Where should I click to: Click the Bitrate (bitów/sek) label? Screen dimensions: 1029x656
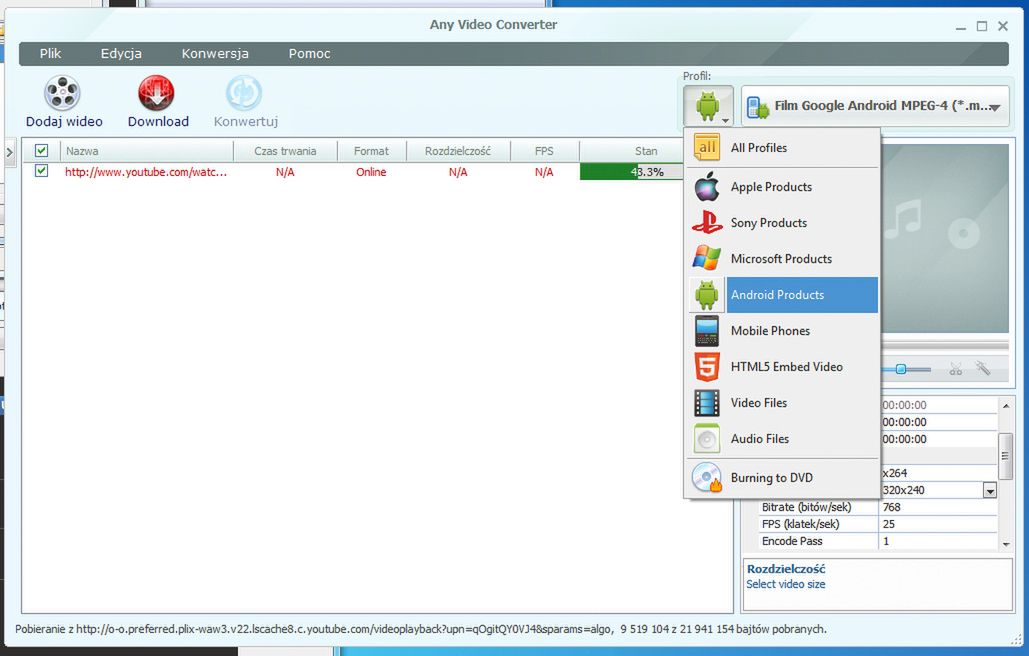807,507
